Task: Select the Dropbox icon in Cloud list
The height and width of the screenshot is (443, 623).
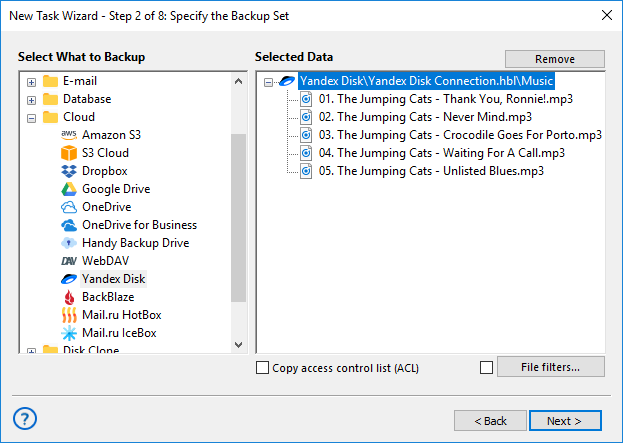Action: (x=69, y=171)
